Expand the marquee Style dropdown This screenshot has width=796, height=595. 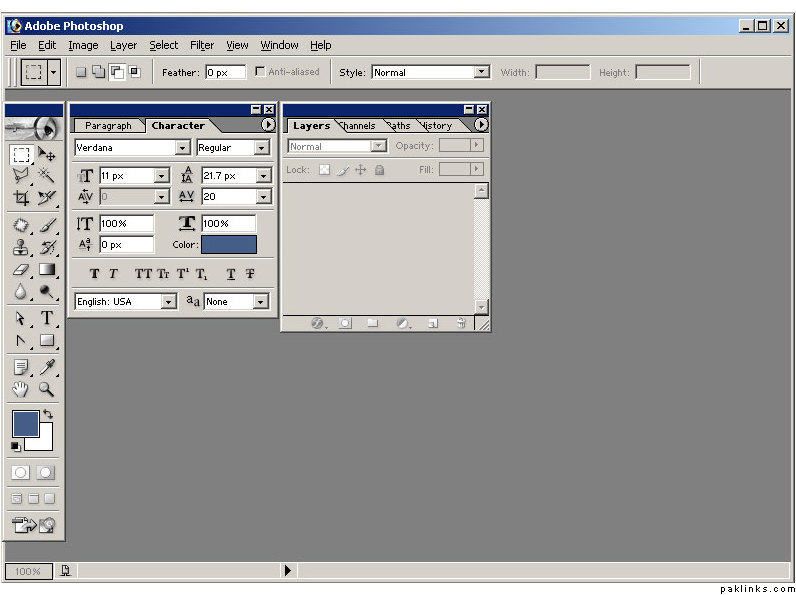[x=481, y=72]
